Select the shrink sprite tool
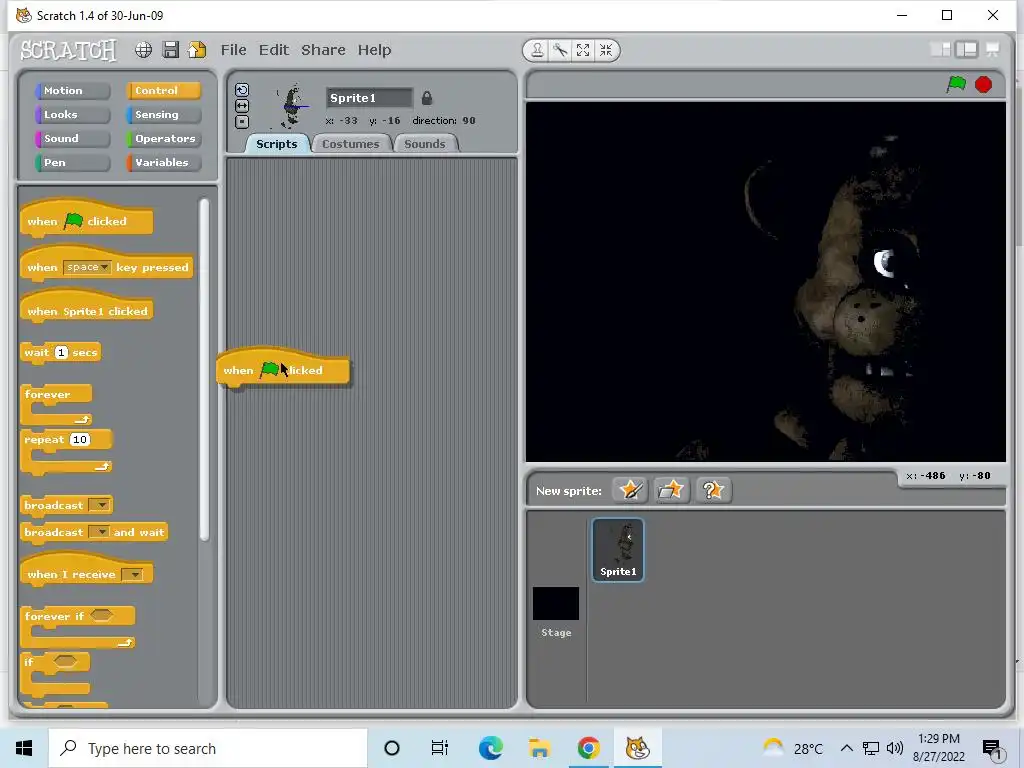Viewport: 1024px width, 768px height. coord(606,50)
